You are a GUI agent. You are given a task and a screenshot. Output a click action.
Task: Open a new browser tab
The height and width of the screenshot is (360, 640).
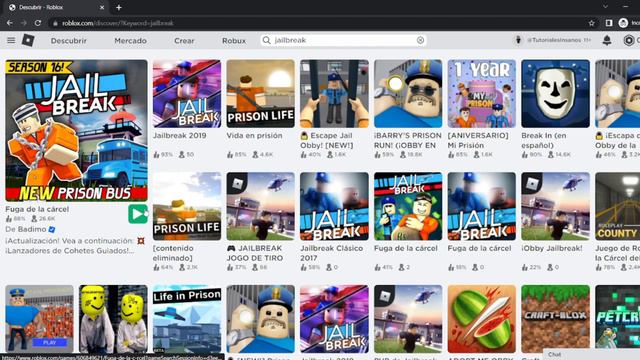(119, 7)
